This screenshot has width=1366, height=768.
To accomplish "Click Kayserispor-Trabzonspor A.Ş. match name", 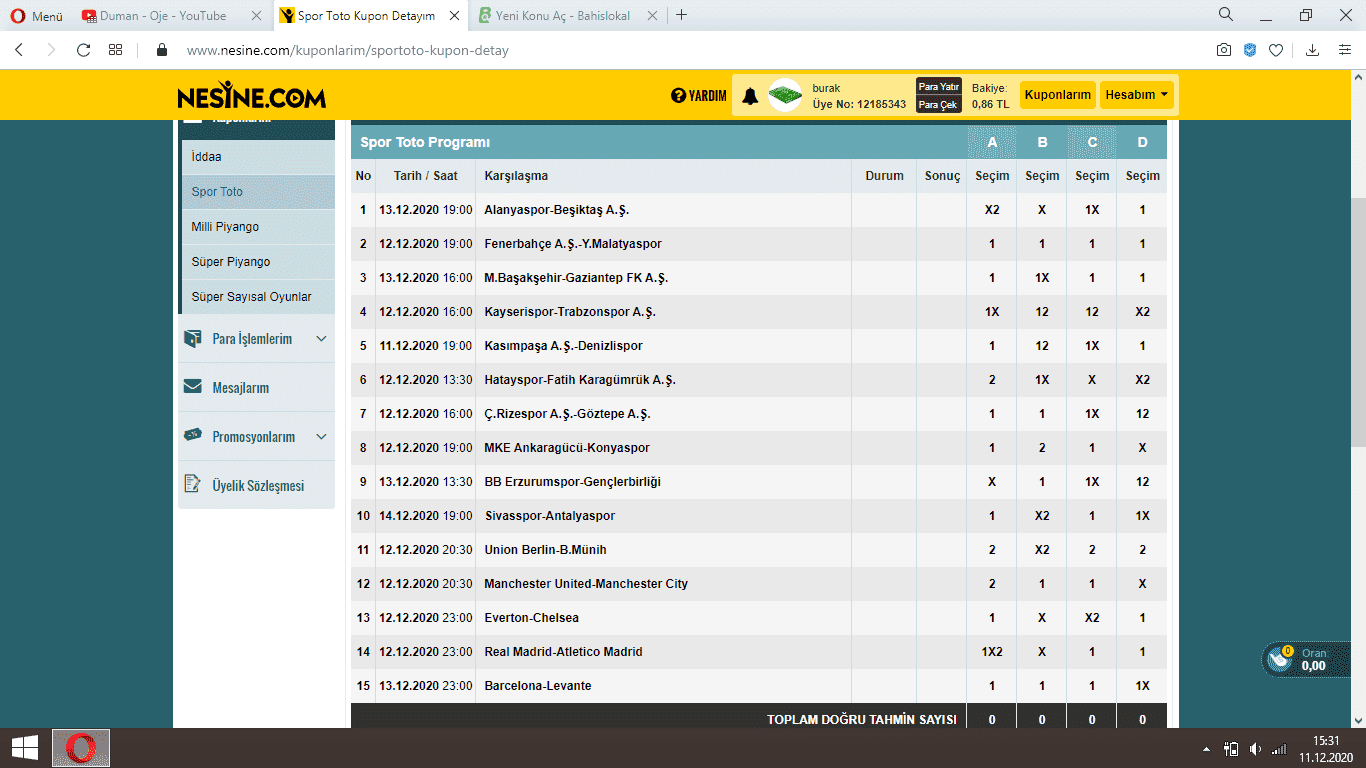I will [x=570, y=312].
